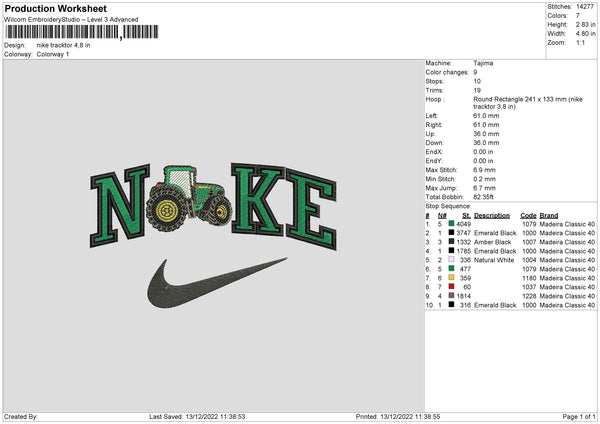Image resolution: width=600 pixels, height=424 pixels.
Task: Click the green swatch in stop row 6
Action: (x=452, y=269)
